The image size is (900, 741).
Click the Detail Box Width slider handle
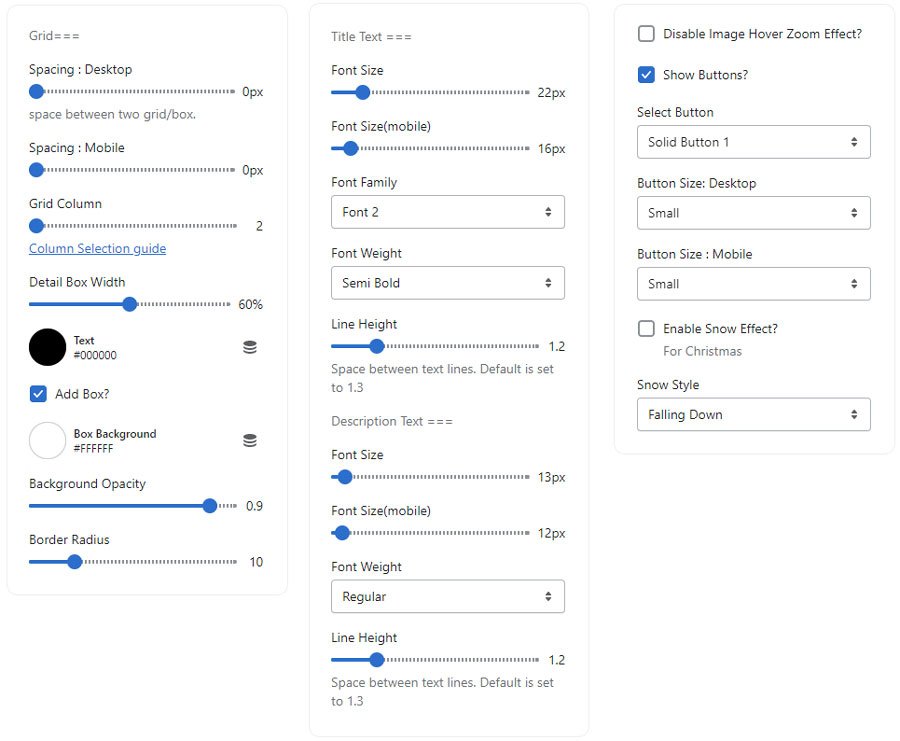129,304
